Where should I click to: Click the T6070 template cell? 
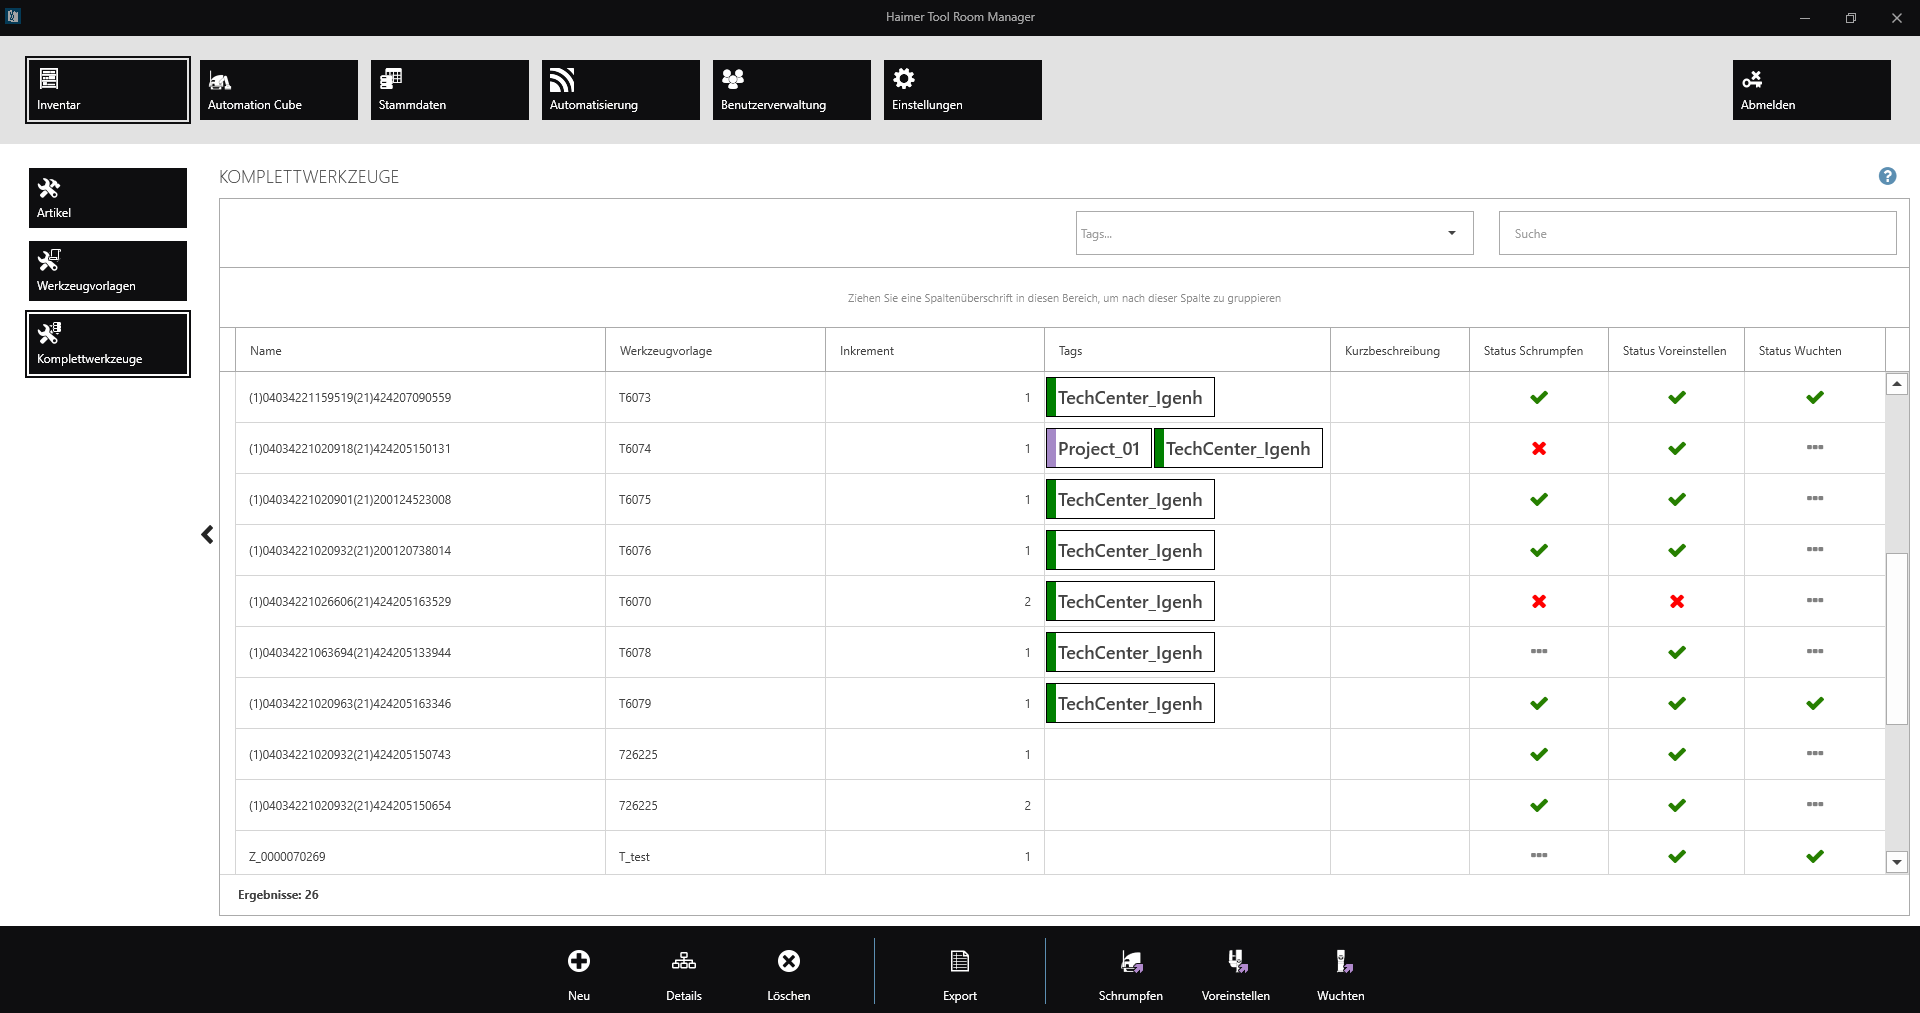tap(715, 602)
